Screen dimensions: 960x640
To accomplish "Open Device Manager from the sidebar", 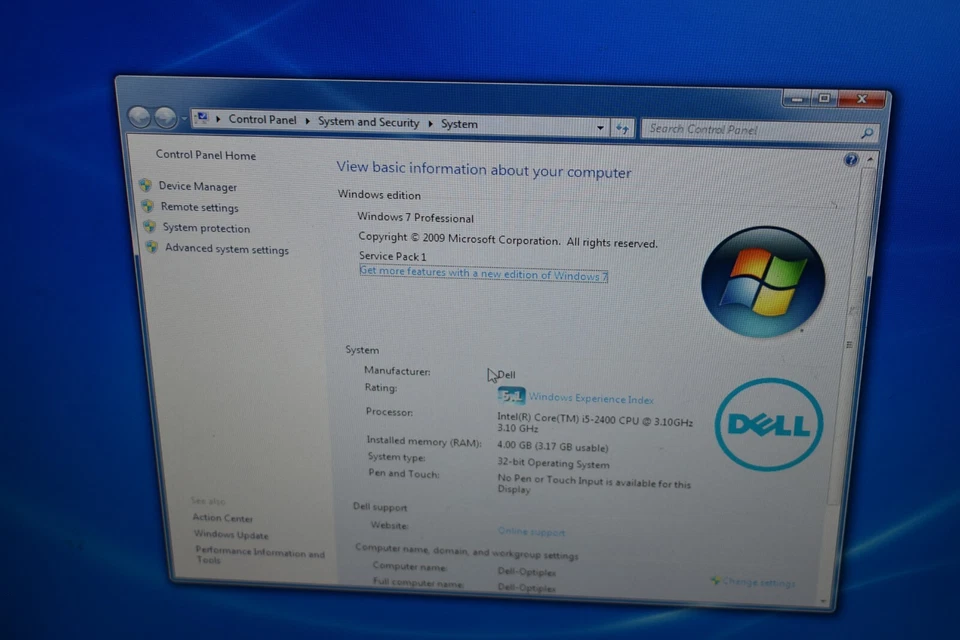I will click(197, 186).
